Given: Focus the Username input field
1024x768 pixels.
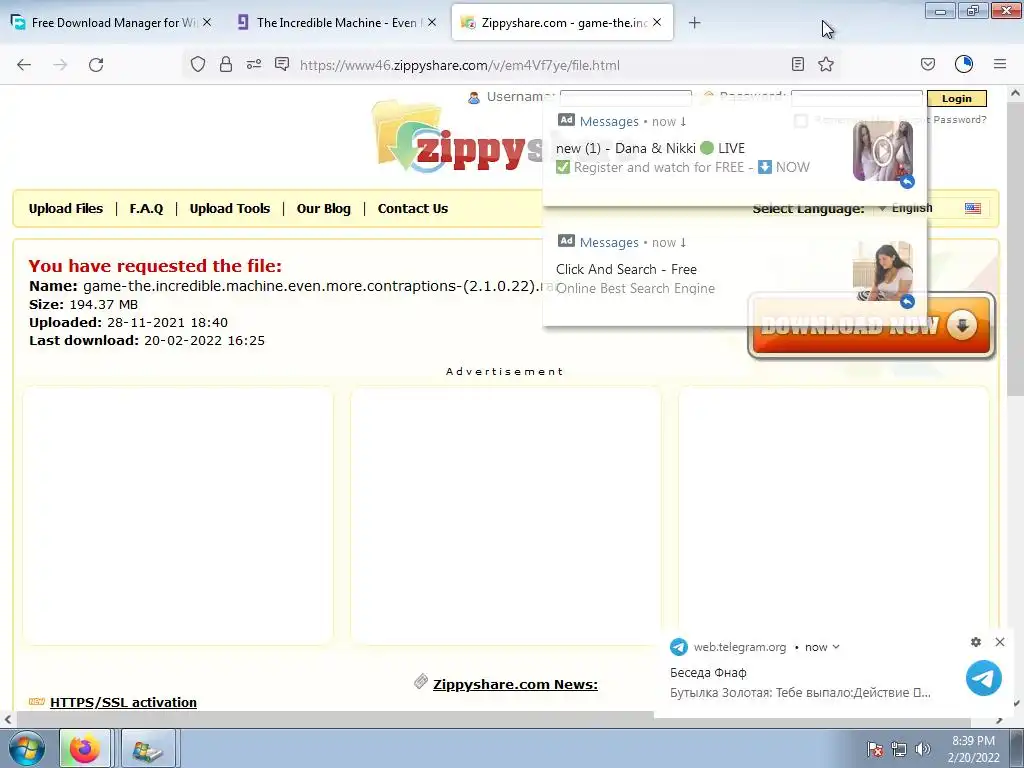Looking at the screenshot, I should (x=626, y=97).
